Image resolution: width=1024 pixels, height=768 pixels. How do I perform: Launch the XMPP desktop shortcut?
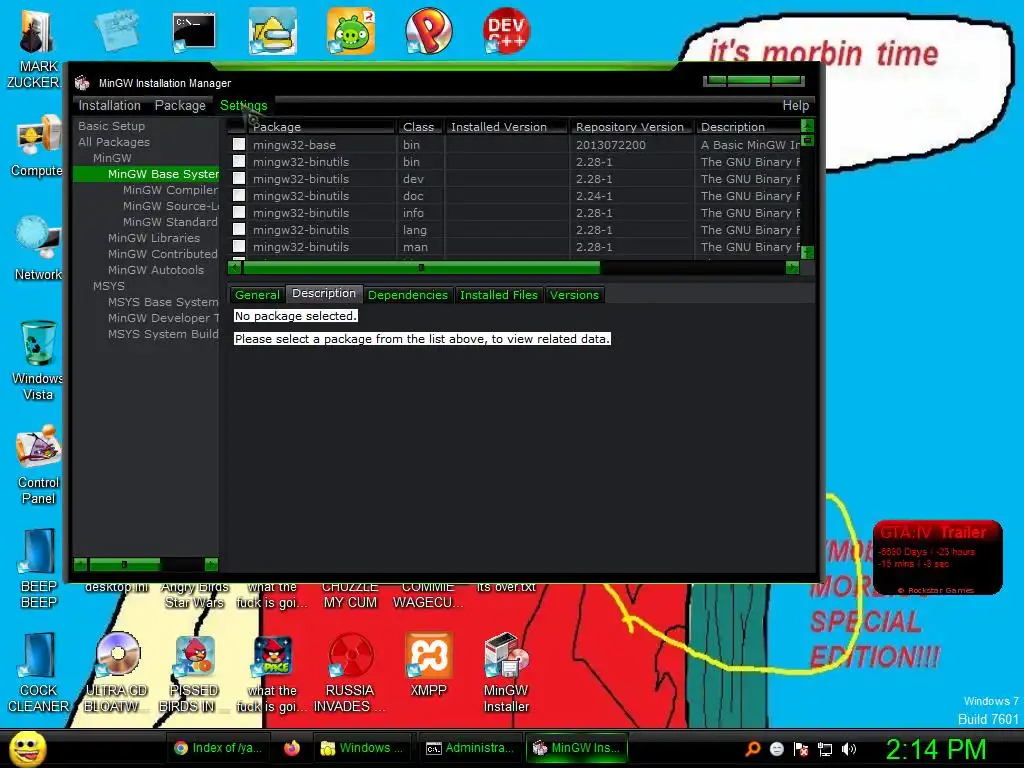(428, 663)
